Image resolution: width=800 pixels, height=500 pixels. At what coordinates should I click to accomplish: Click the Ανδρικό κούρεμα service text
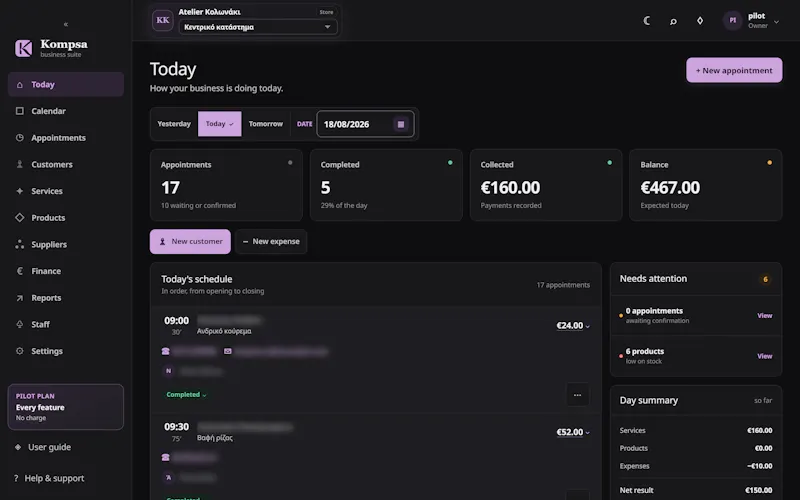[224, 331]
